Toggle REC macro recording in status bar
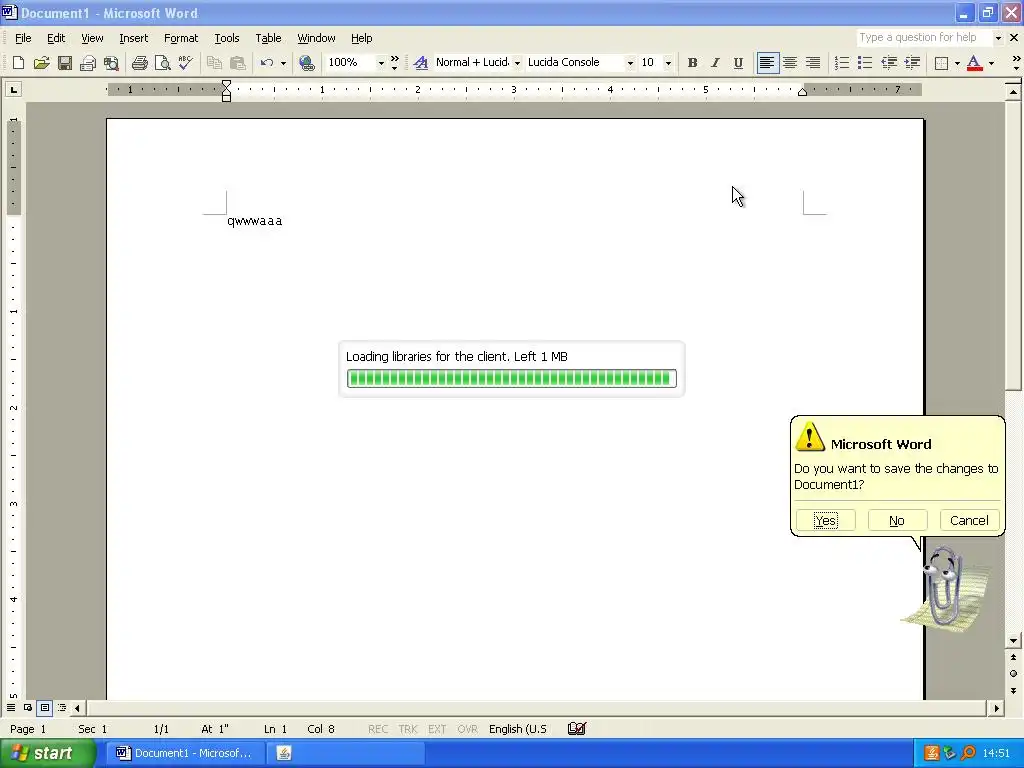1024x768 pixels. (377, 729)
